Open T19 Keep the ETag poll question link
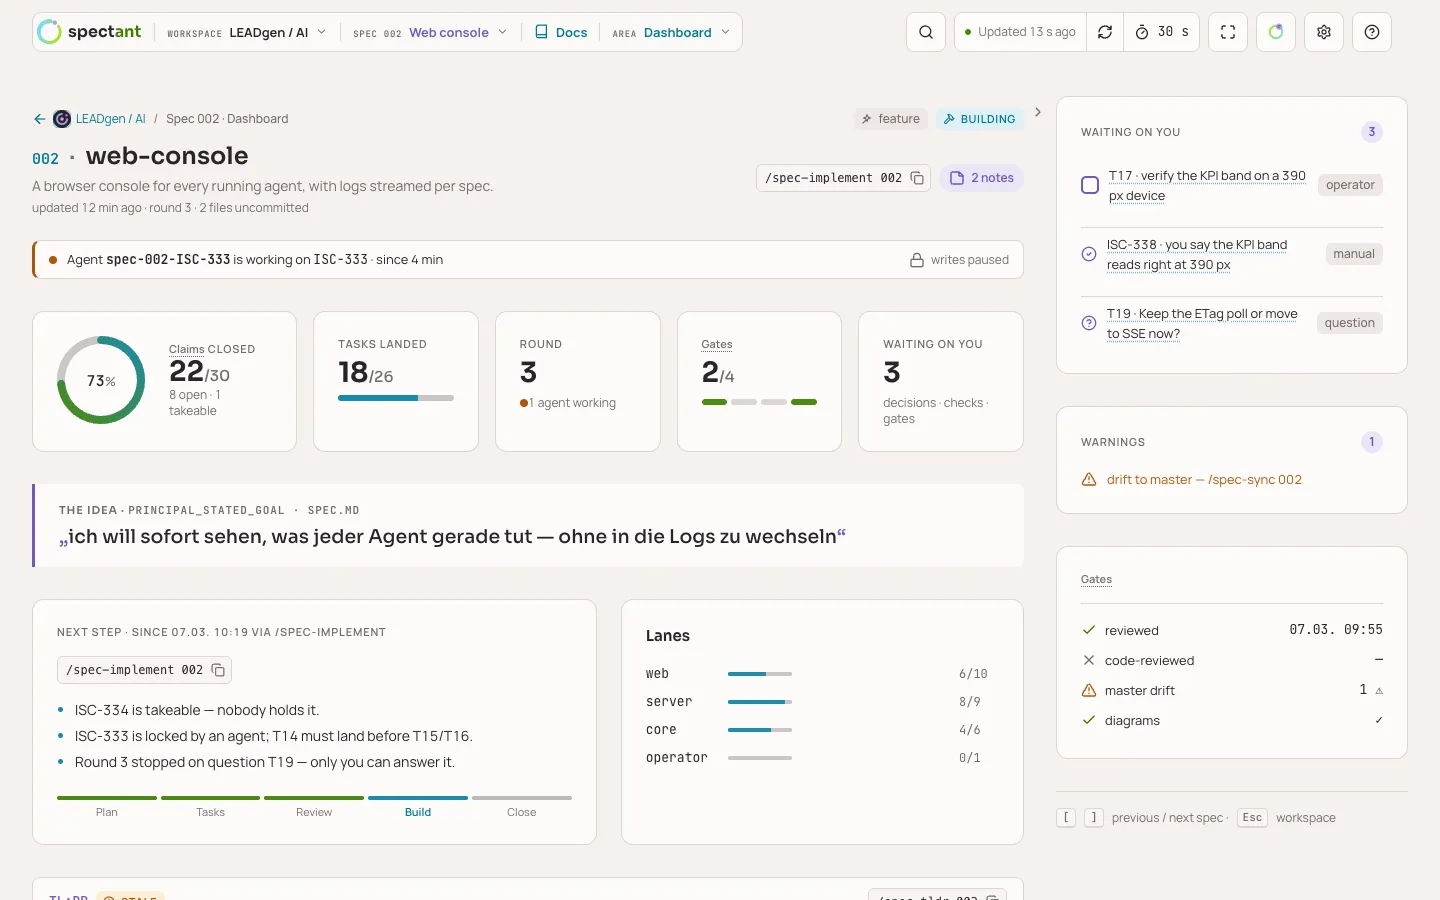1440x900 pixels. tap(1202, 323)
